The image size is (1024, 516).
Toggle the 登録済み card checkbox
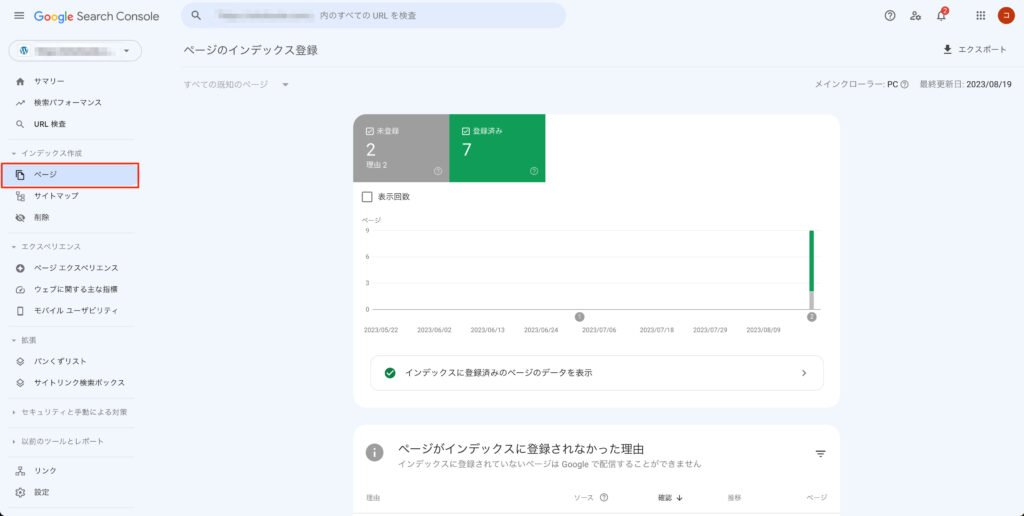point(466,131)
